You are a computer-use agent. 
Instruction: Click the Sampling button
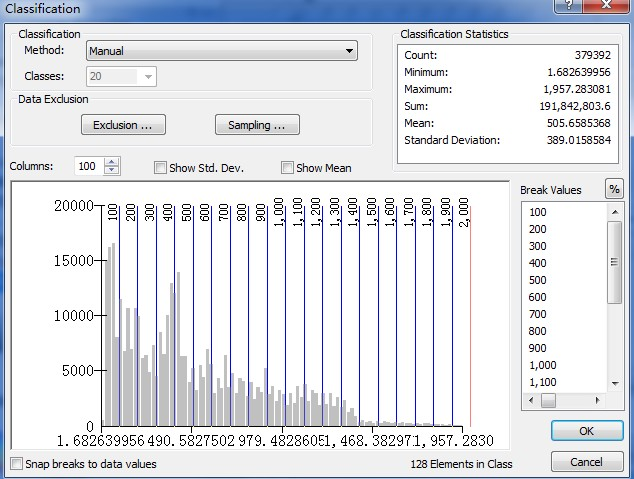pyautogui.click(x=257, y=125)
